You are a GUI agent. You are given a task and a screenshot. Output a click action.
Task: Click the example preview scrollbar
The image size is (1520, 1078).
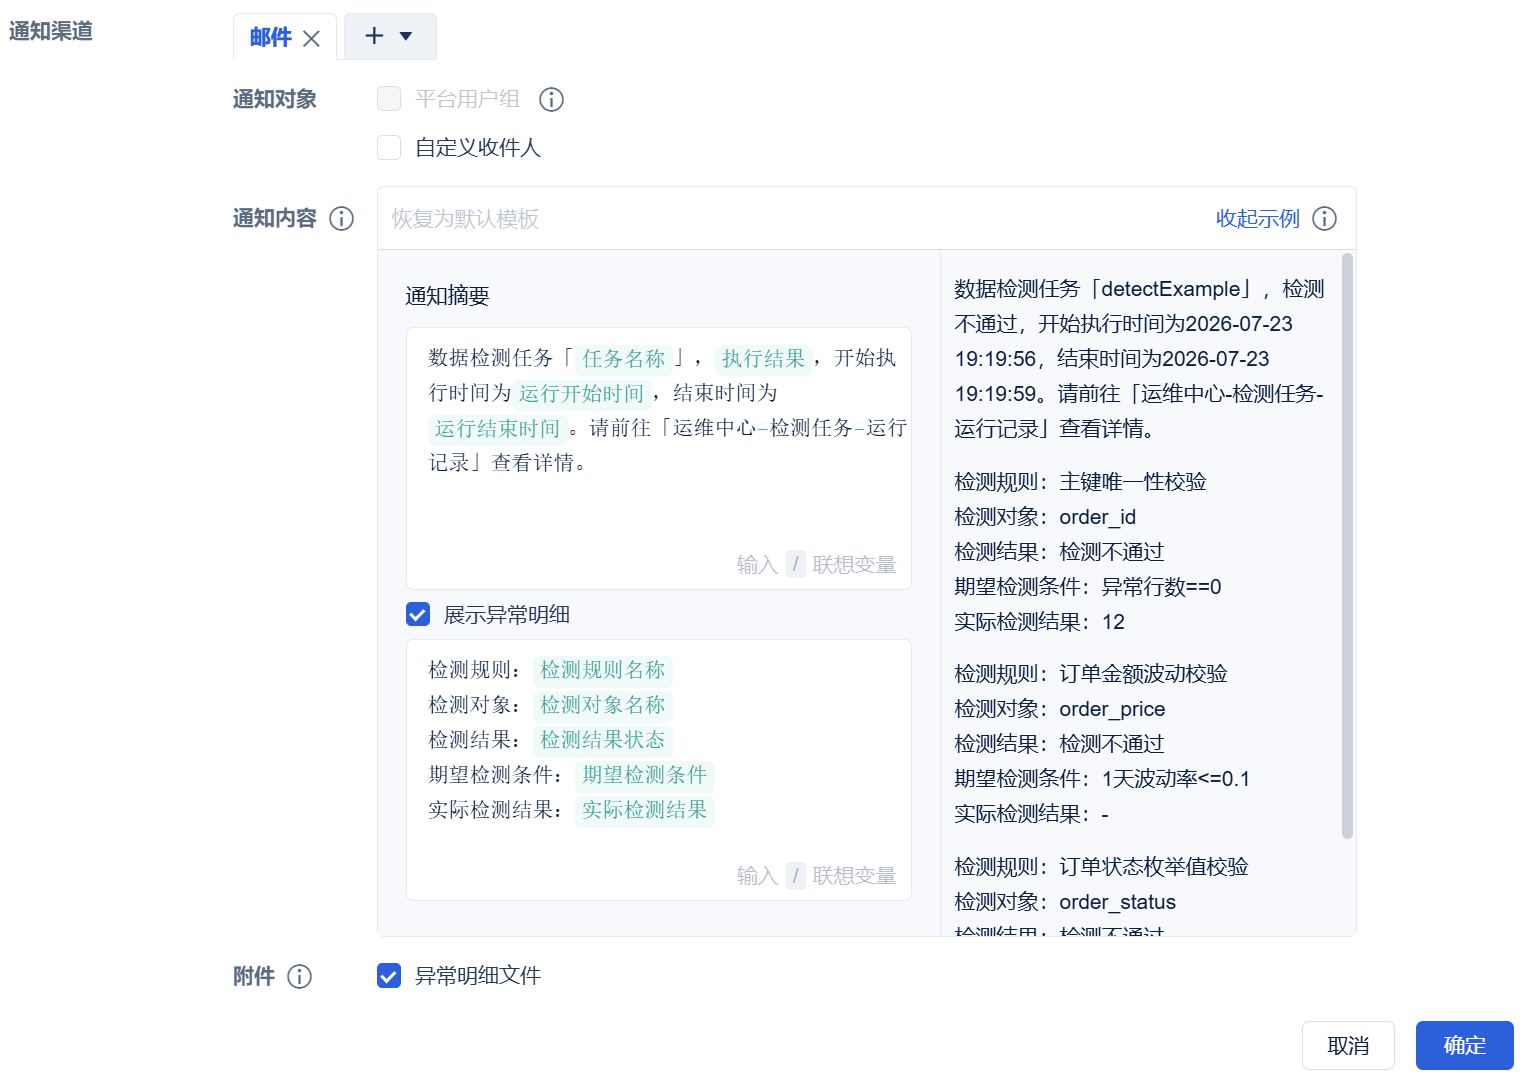[1347, 546]
